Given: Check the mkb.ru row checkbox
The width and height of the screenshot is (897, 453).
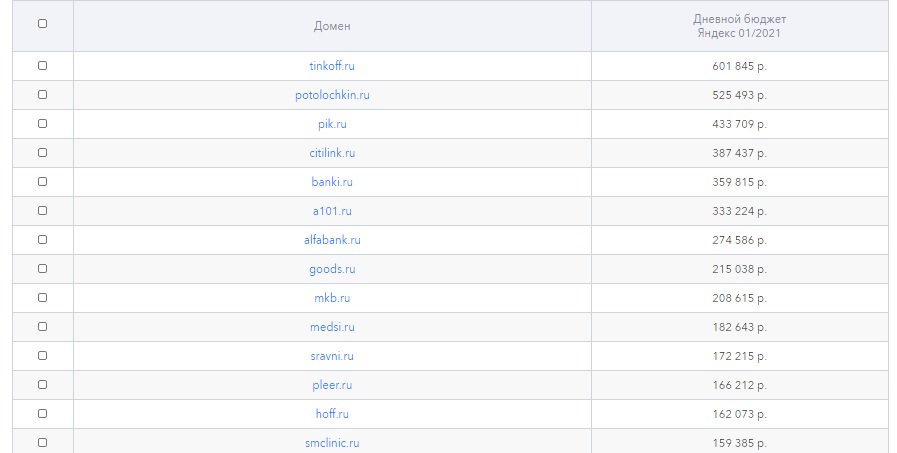Looking at the screenshot, I should 42,297.
